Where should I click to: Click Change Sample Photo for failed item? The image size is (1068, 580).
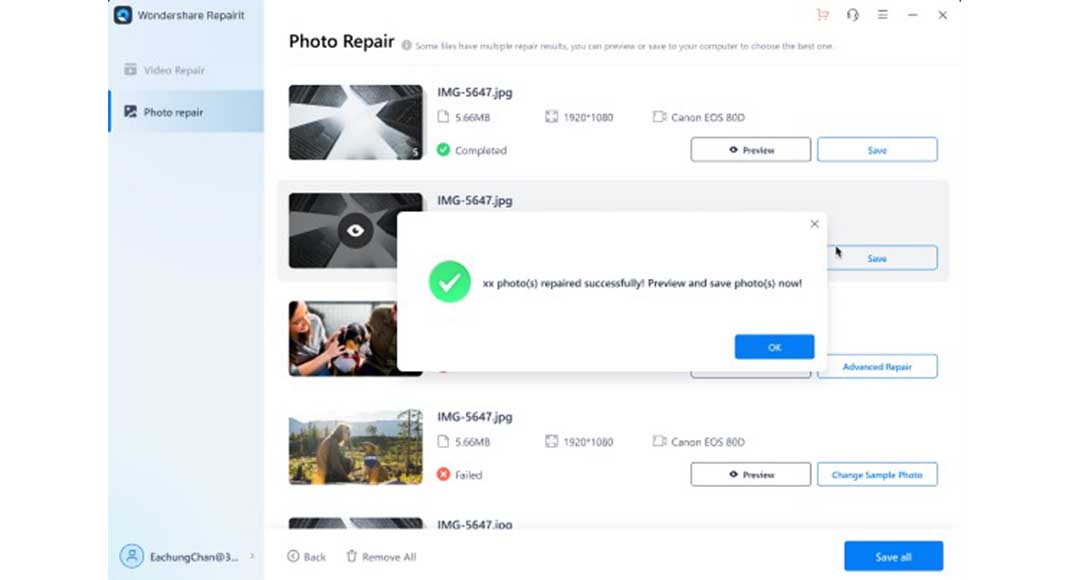click(877, 474)
